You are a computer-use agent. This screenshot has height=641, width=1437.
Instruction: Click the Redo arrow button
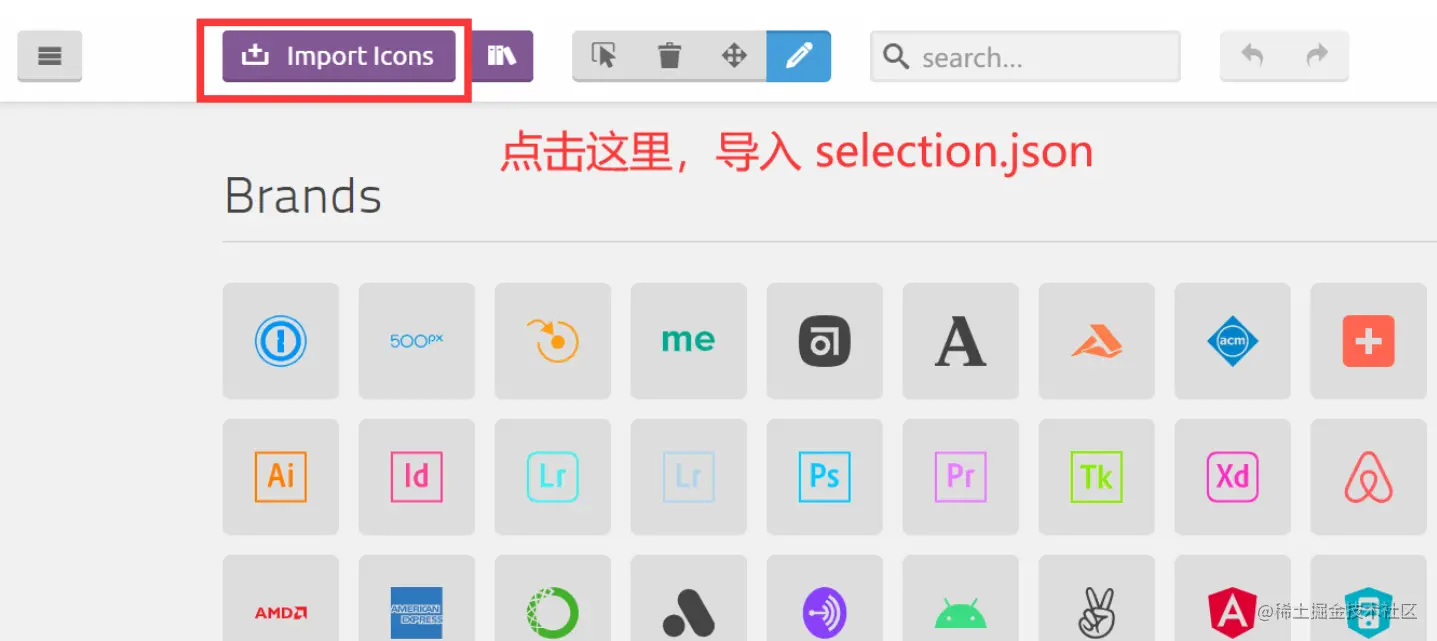click(1317, 56)
